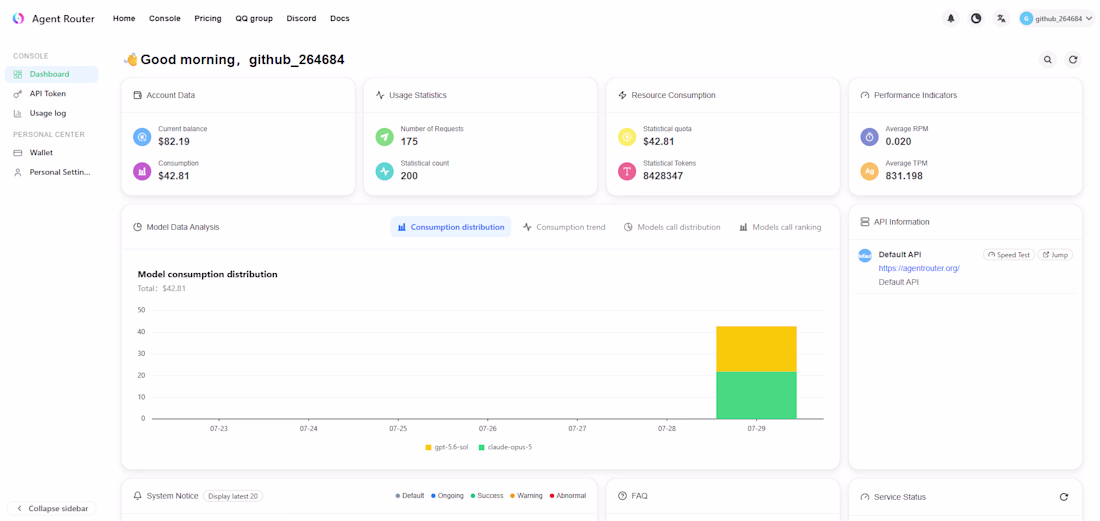Click the Jump button for Default API
The image size is (1100, 521).
tap(1055, 255)
